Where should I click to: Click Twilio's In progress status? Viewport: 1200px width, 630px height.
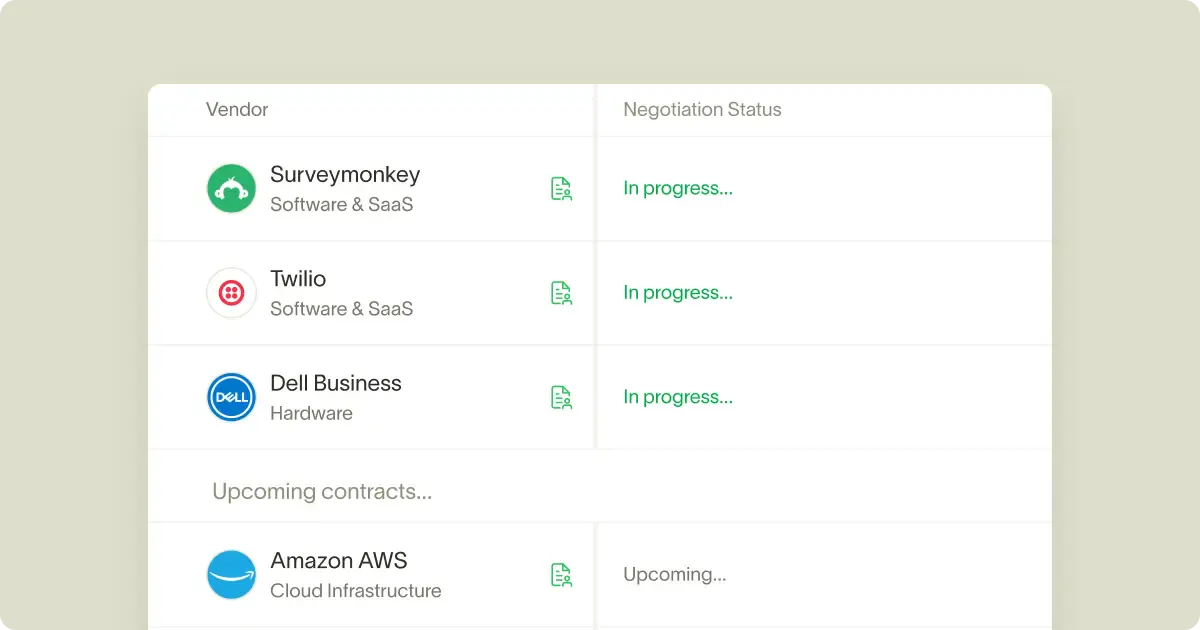(678, 293)
